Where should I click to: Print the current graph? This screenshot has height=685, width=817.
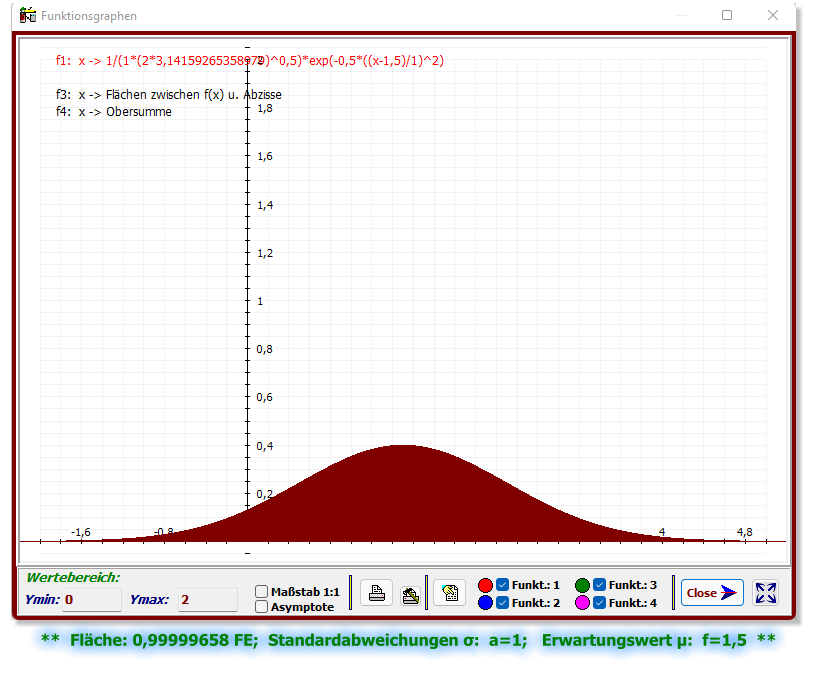[376, 593]
